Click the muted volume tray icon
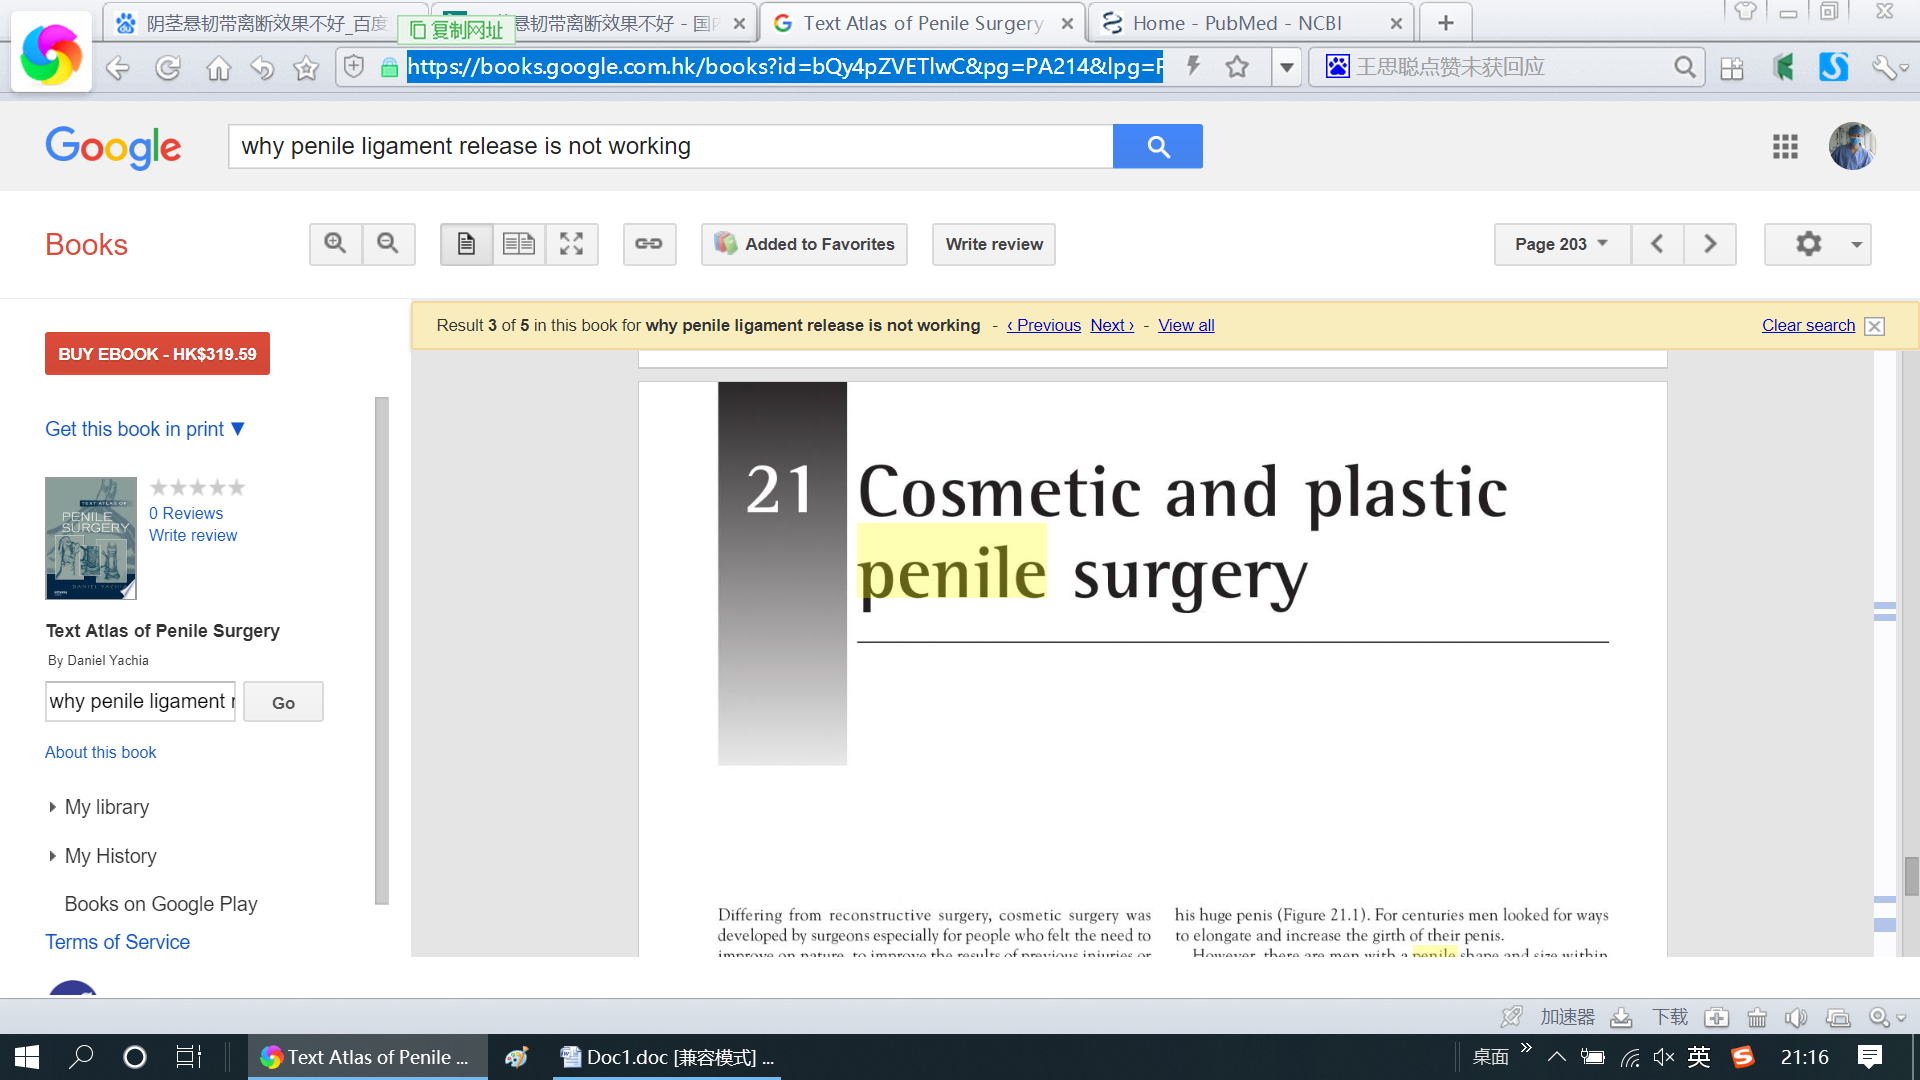 point(1663,1057)
